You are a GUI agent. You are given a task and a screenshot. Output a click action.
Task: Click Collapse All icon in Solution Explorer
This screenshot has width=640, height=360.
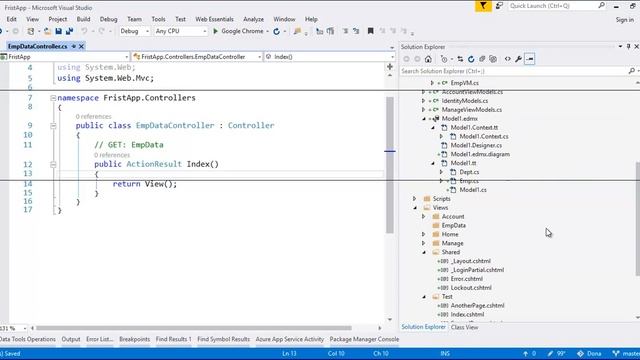pyautogui.click(x=482, y=59)
